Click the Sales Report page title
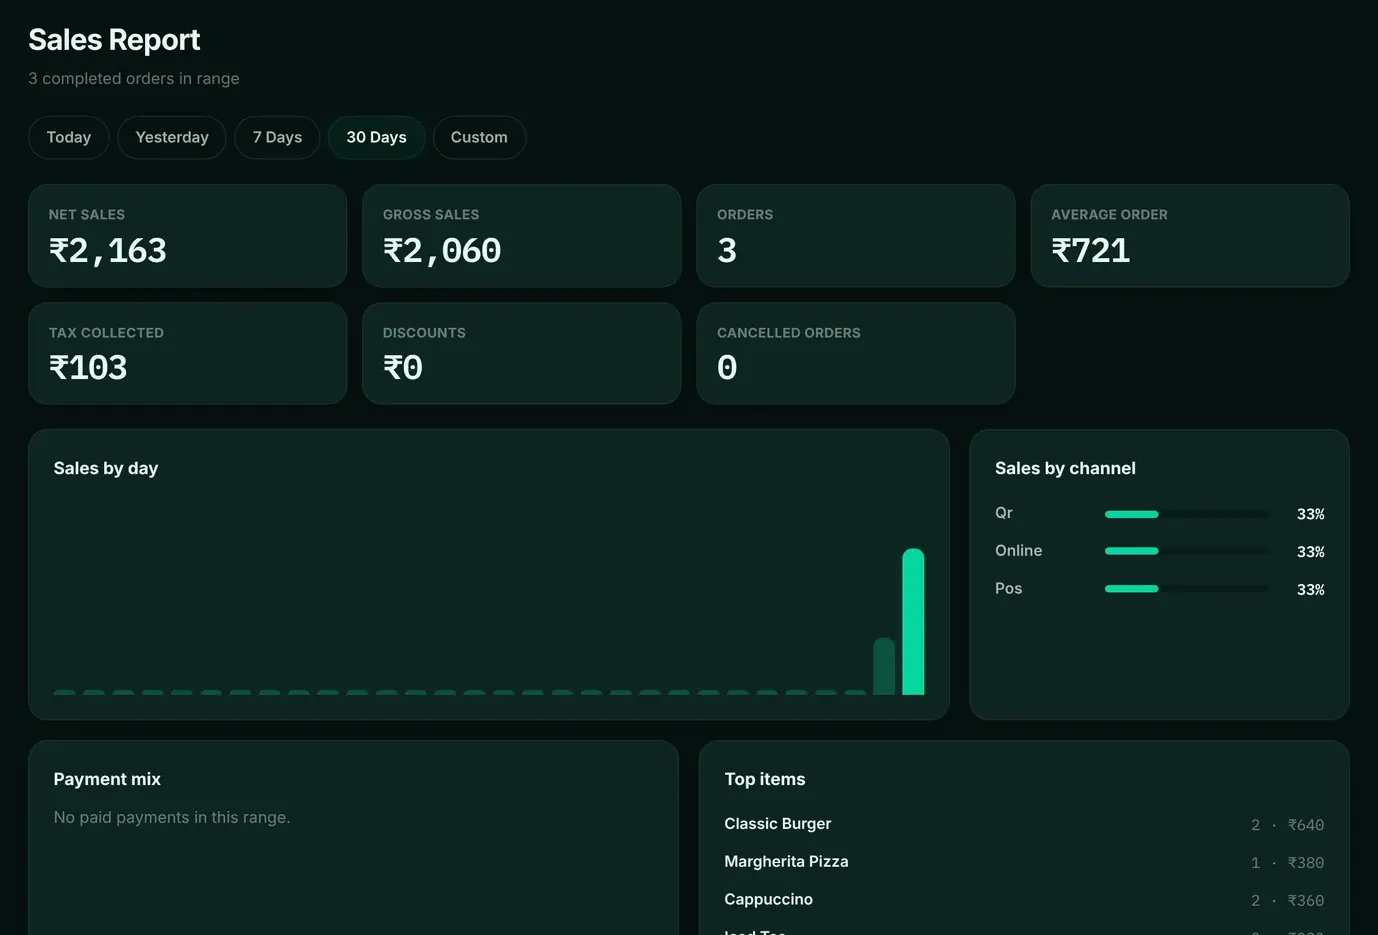 point(114,40)
